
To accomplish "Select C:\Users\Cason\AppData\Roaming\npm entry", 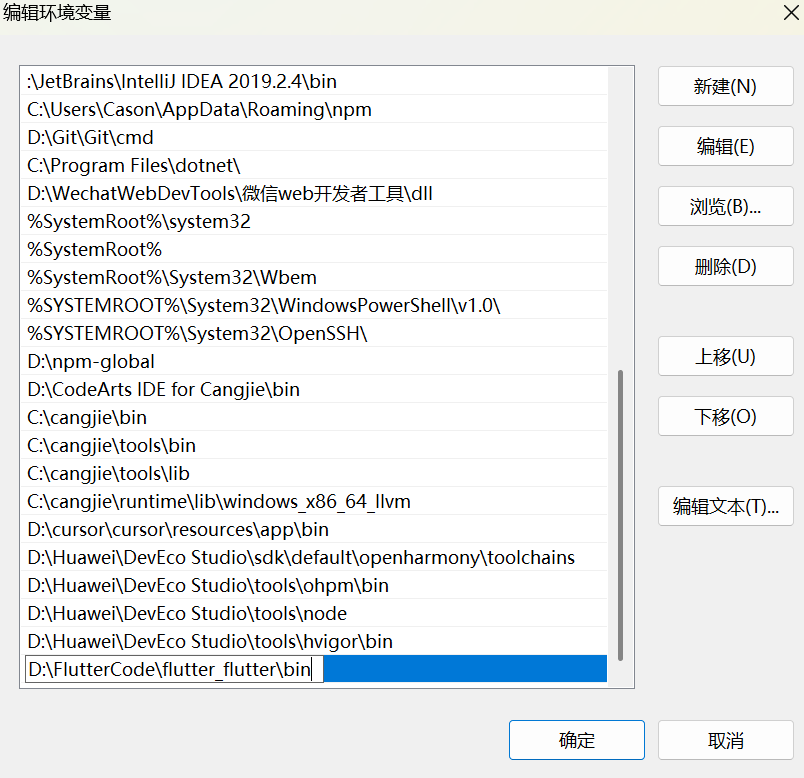I will pyautogui.click(x=314, y=109).
